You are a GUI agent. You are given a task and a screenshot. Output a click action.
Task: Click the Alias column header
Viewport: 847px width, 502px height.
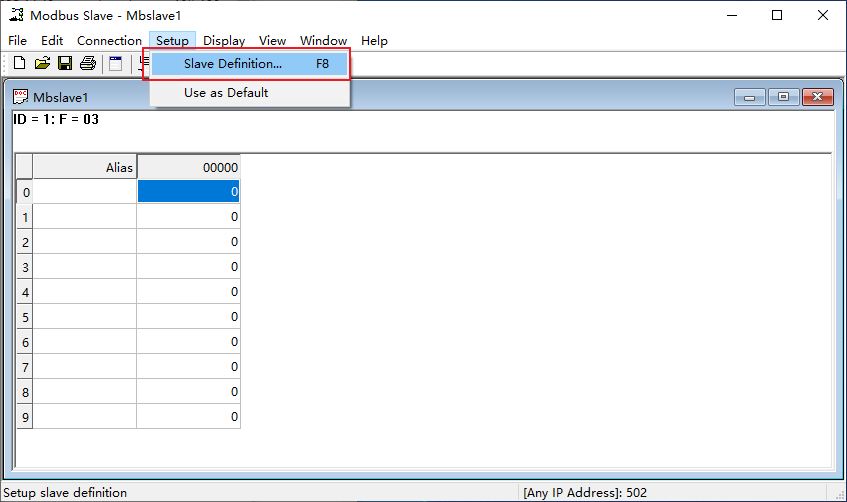(85, 167)
